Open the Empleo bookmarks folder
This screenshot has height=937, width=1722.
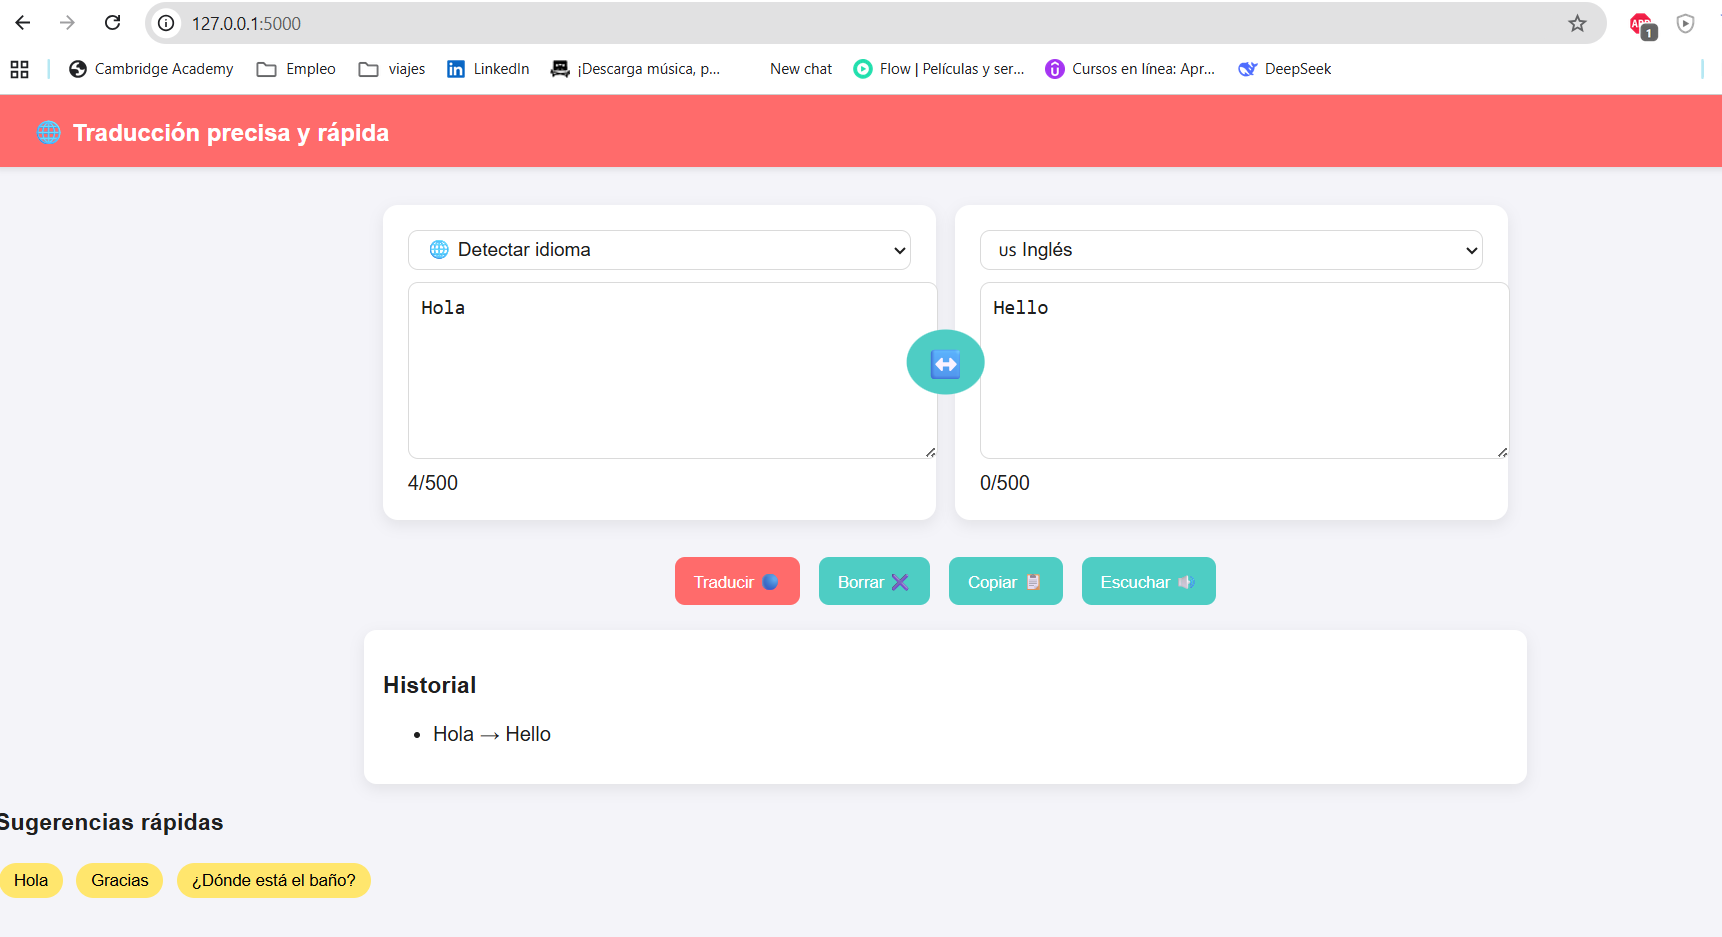point(296,69)
